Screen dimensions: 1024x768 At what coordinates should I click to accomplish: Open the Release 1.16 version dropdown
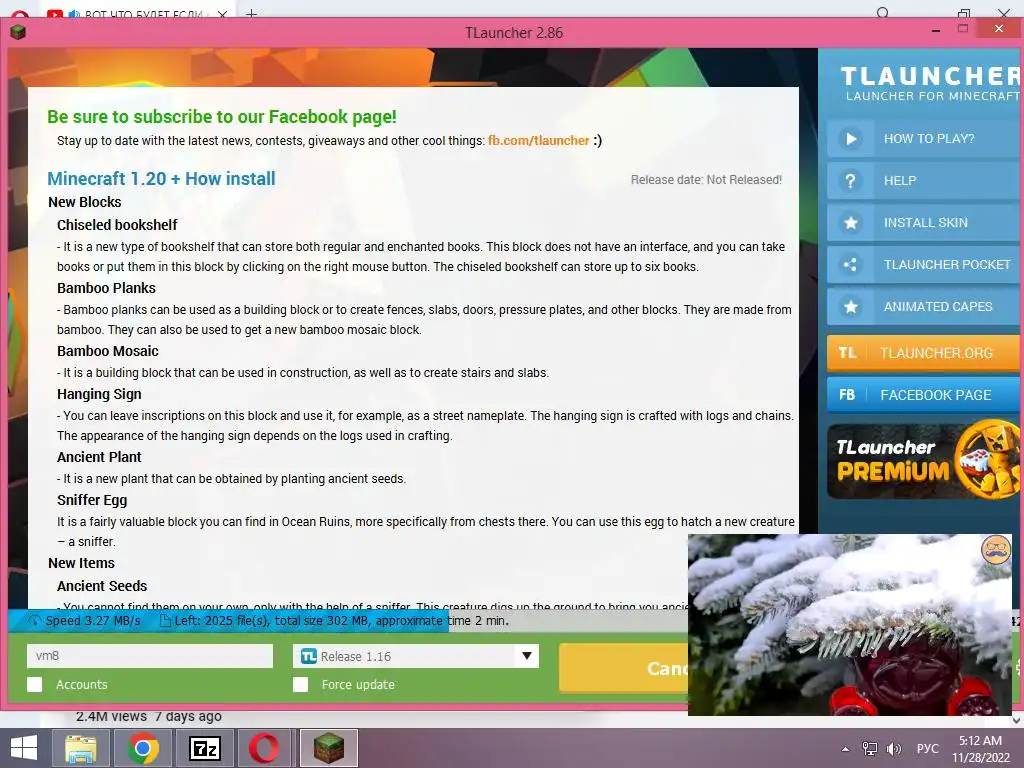[416, 656]
